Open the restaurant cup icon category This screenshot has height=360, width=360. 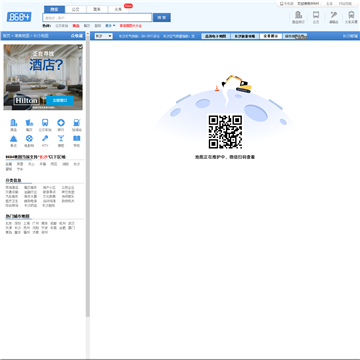pos(29,123)
